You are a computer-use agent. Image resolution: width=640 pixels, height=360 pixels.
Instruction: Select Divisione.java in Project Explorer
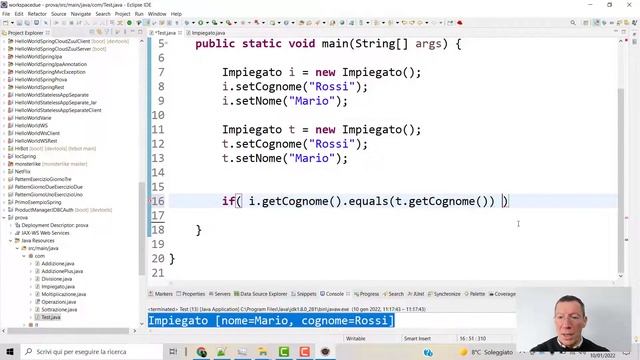point(56,279)
